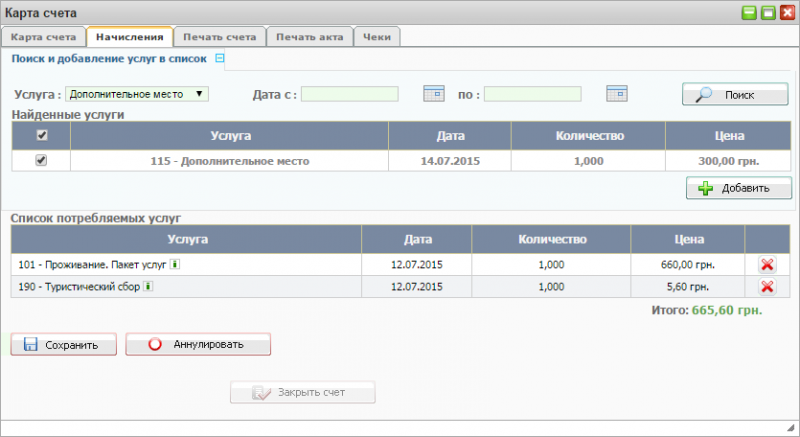Click the 'Сохранить' save button

[63, 345]
